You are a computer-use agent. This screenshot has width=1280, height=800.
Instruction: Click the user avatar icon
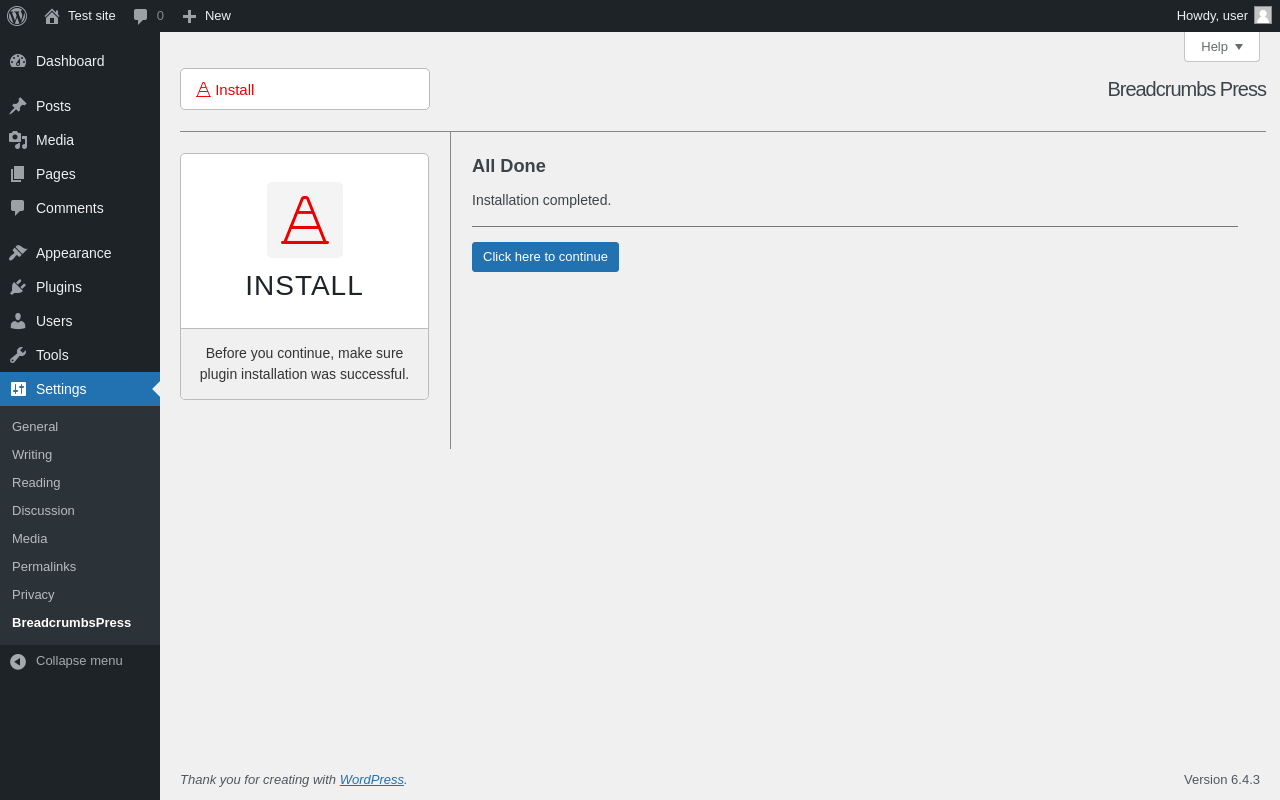click(1263, 15)
